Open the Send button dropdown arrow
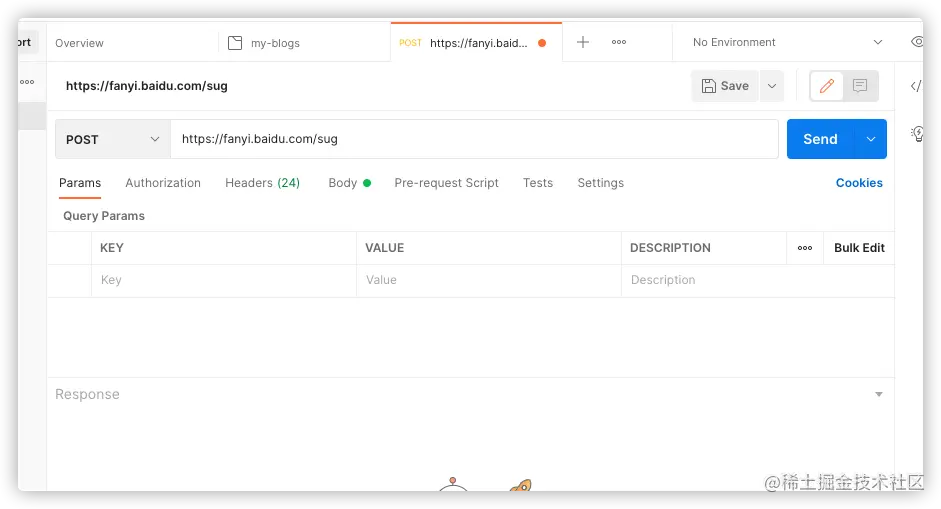The width and height of the screenshot is (941, 509). 871,139
